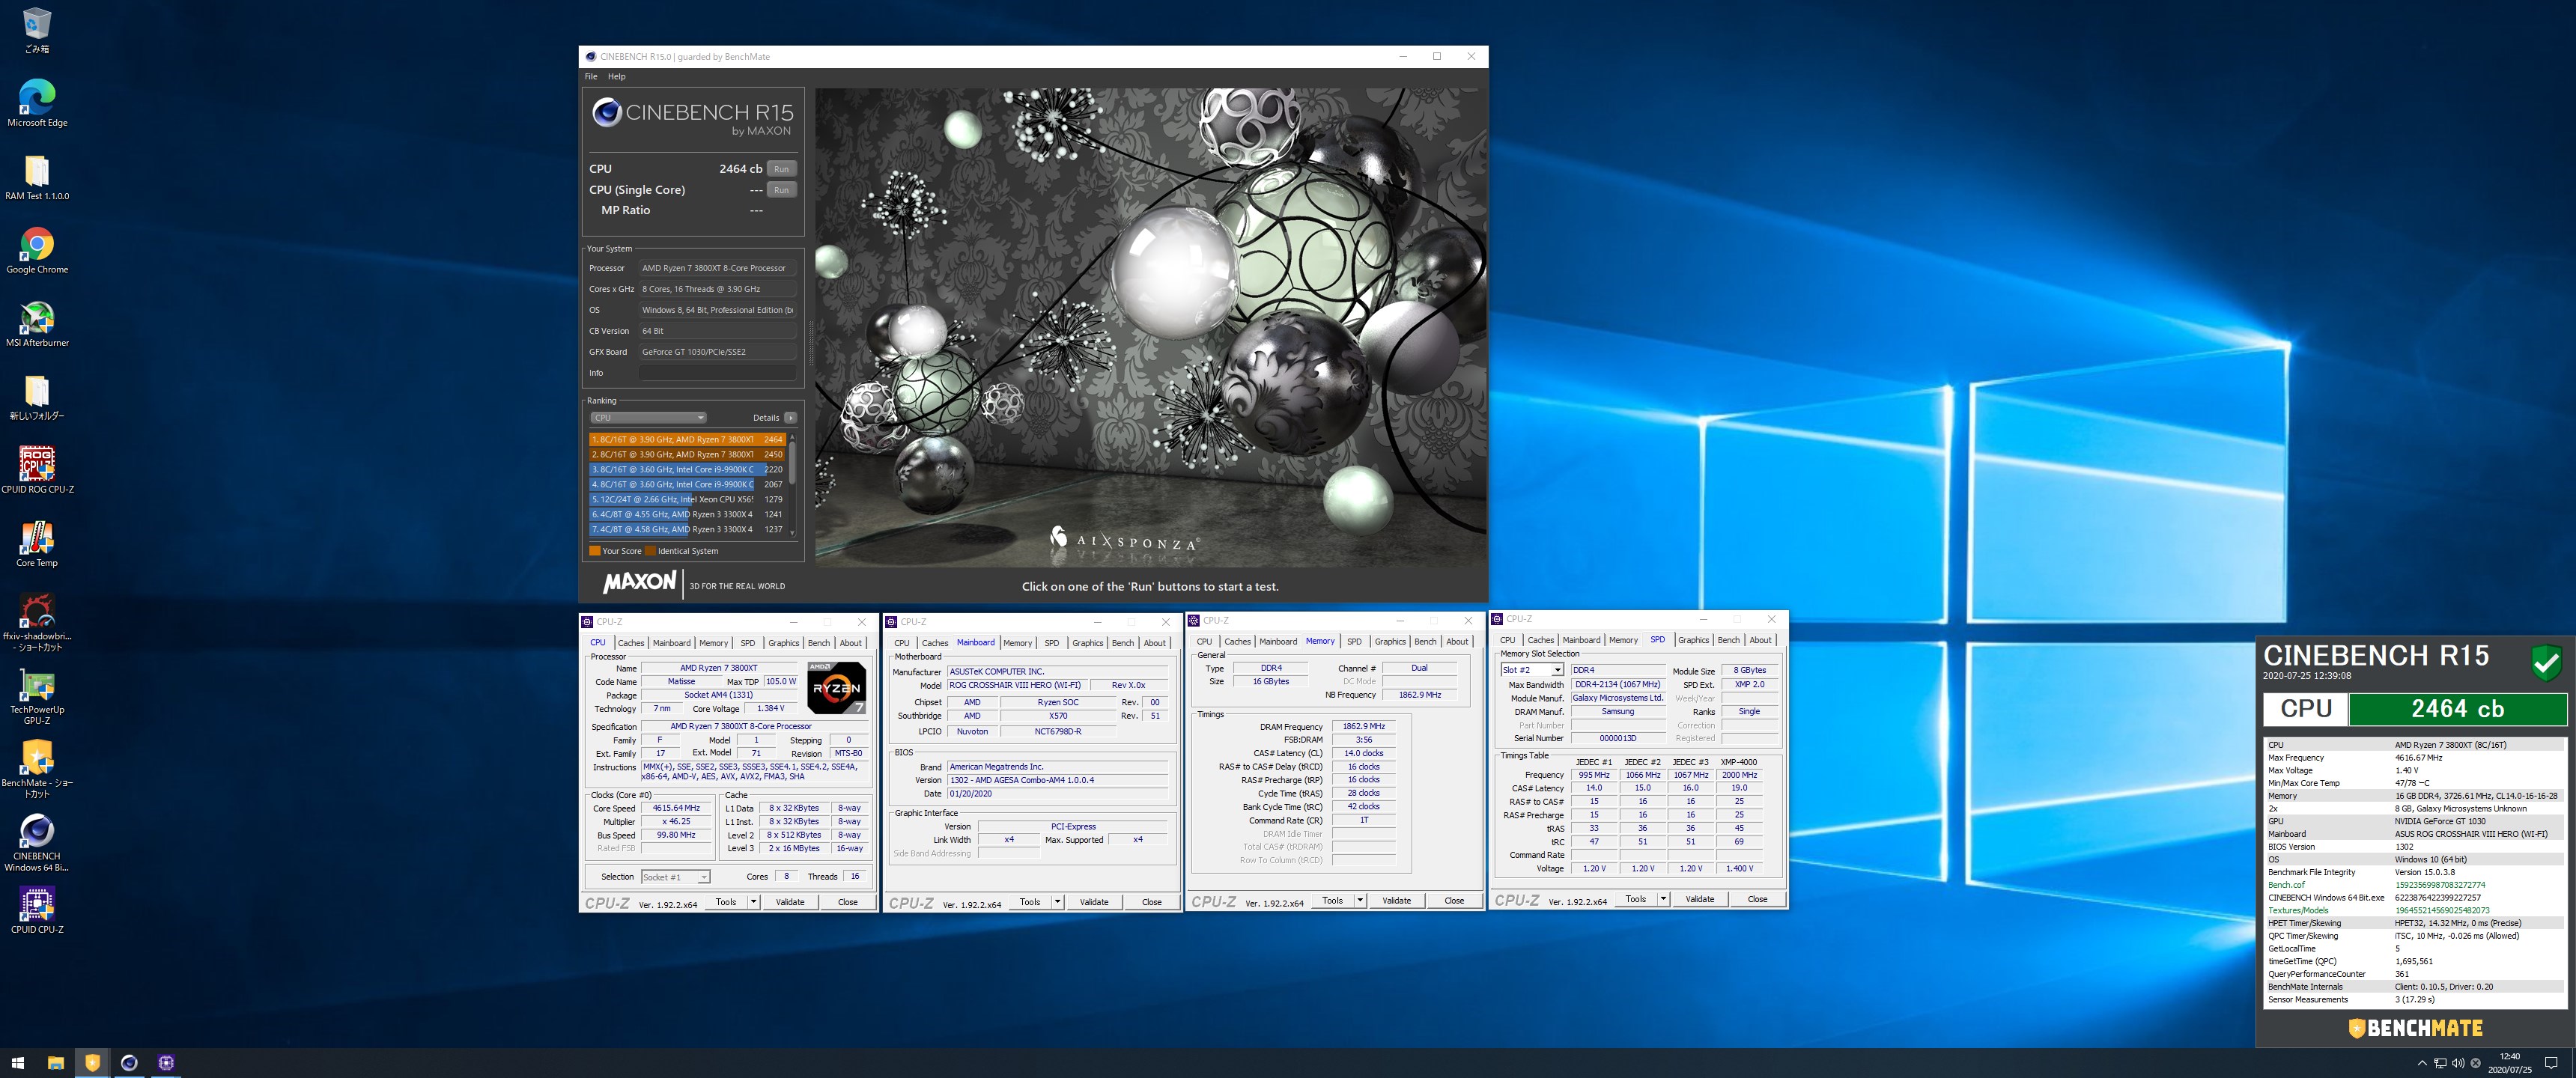This screenshot has height=1078, width=2576.
Task: Click the Info input field
Action: [x=718, y=373]
